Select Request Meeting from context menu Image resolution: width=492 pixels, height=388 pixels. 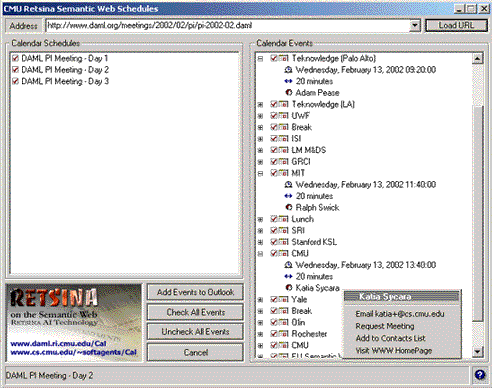coord(385,326)
